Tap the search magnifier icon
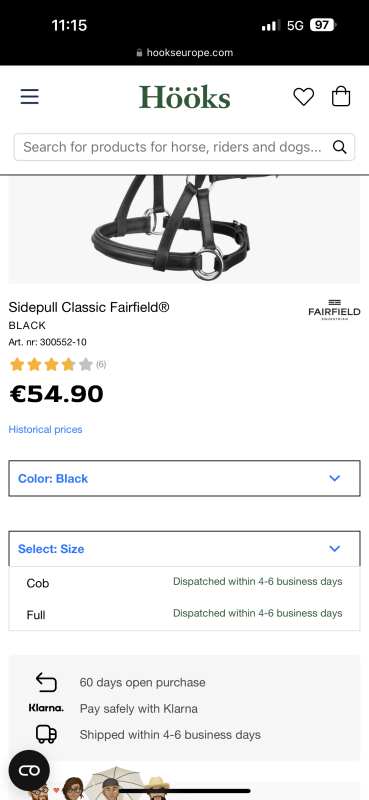Viewport: 369px width, 800px height. coord(340,147)
